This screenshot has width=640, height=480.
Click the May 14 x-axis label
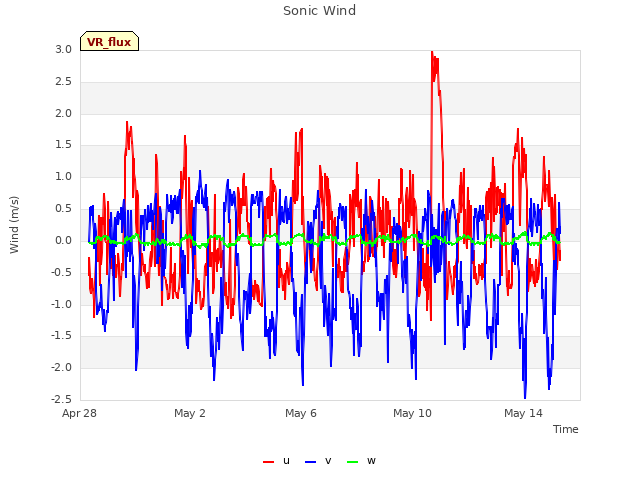click(x=523, y=413)
